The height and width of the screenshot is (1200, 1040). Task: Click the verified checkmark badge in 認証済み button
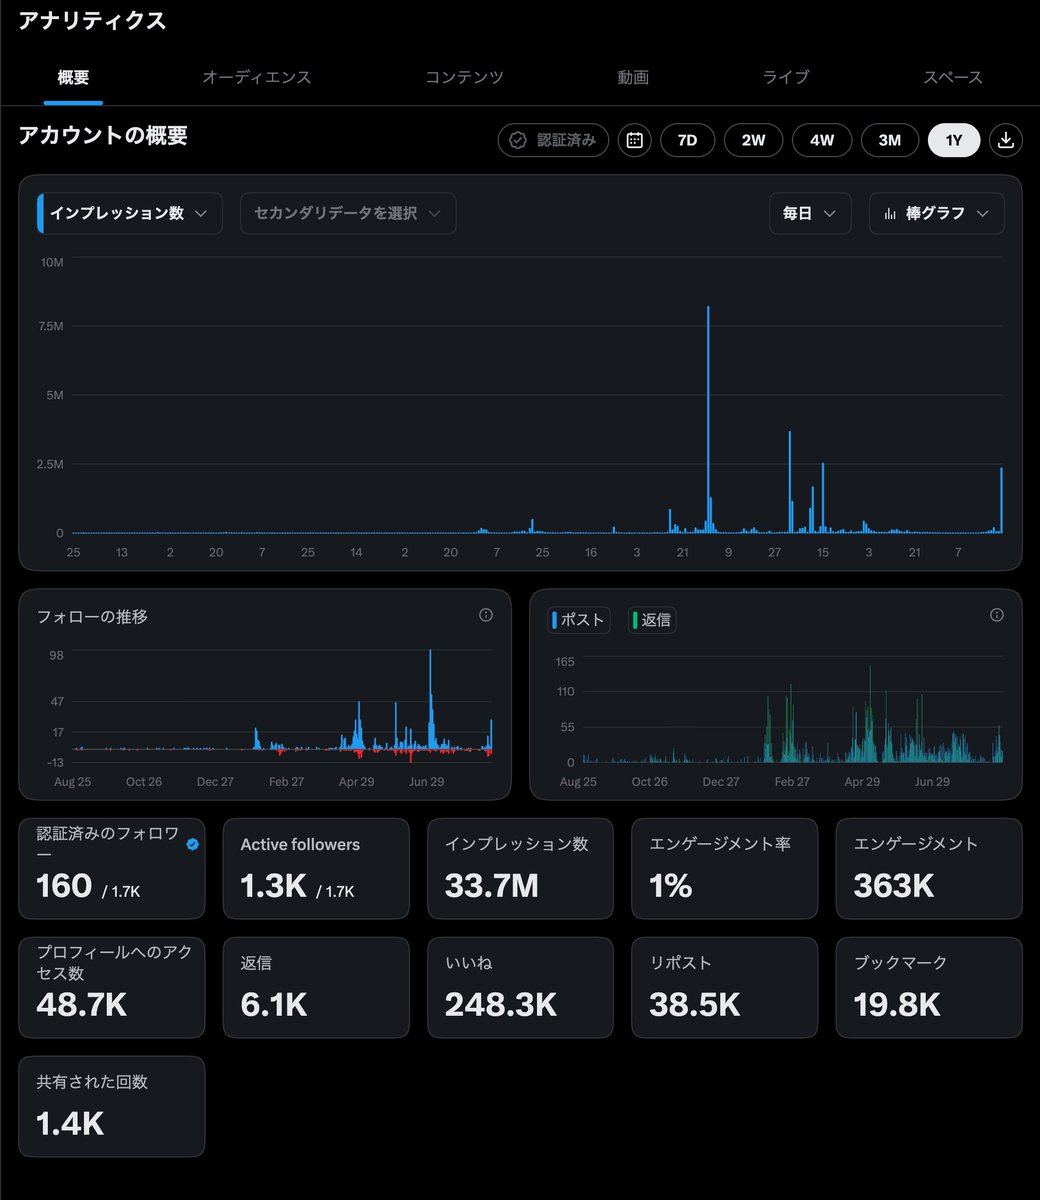point(518,140)
